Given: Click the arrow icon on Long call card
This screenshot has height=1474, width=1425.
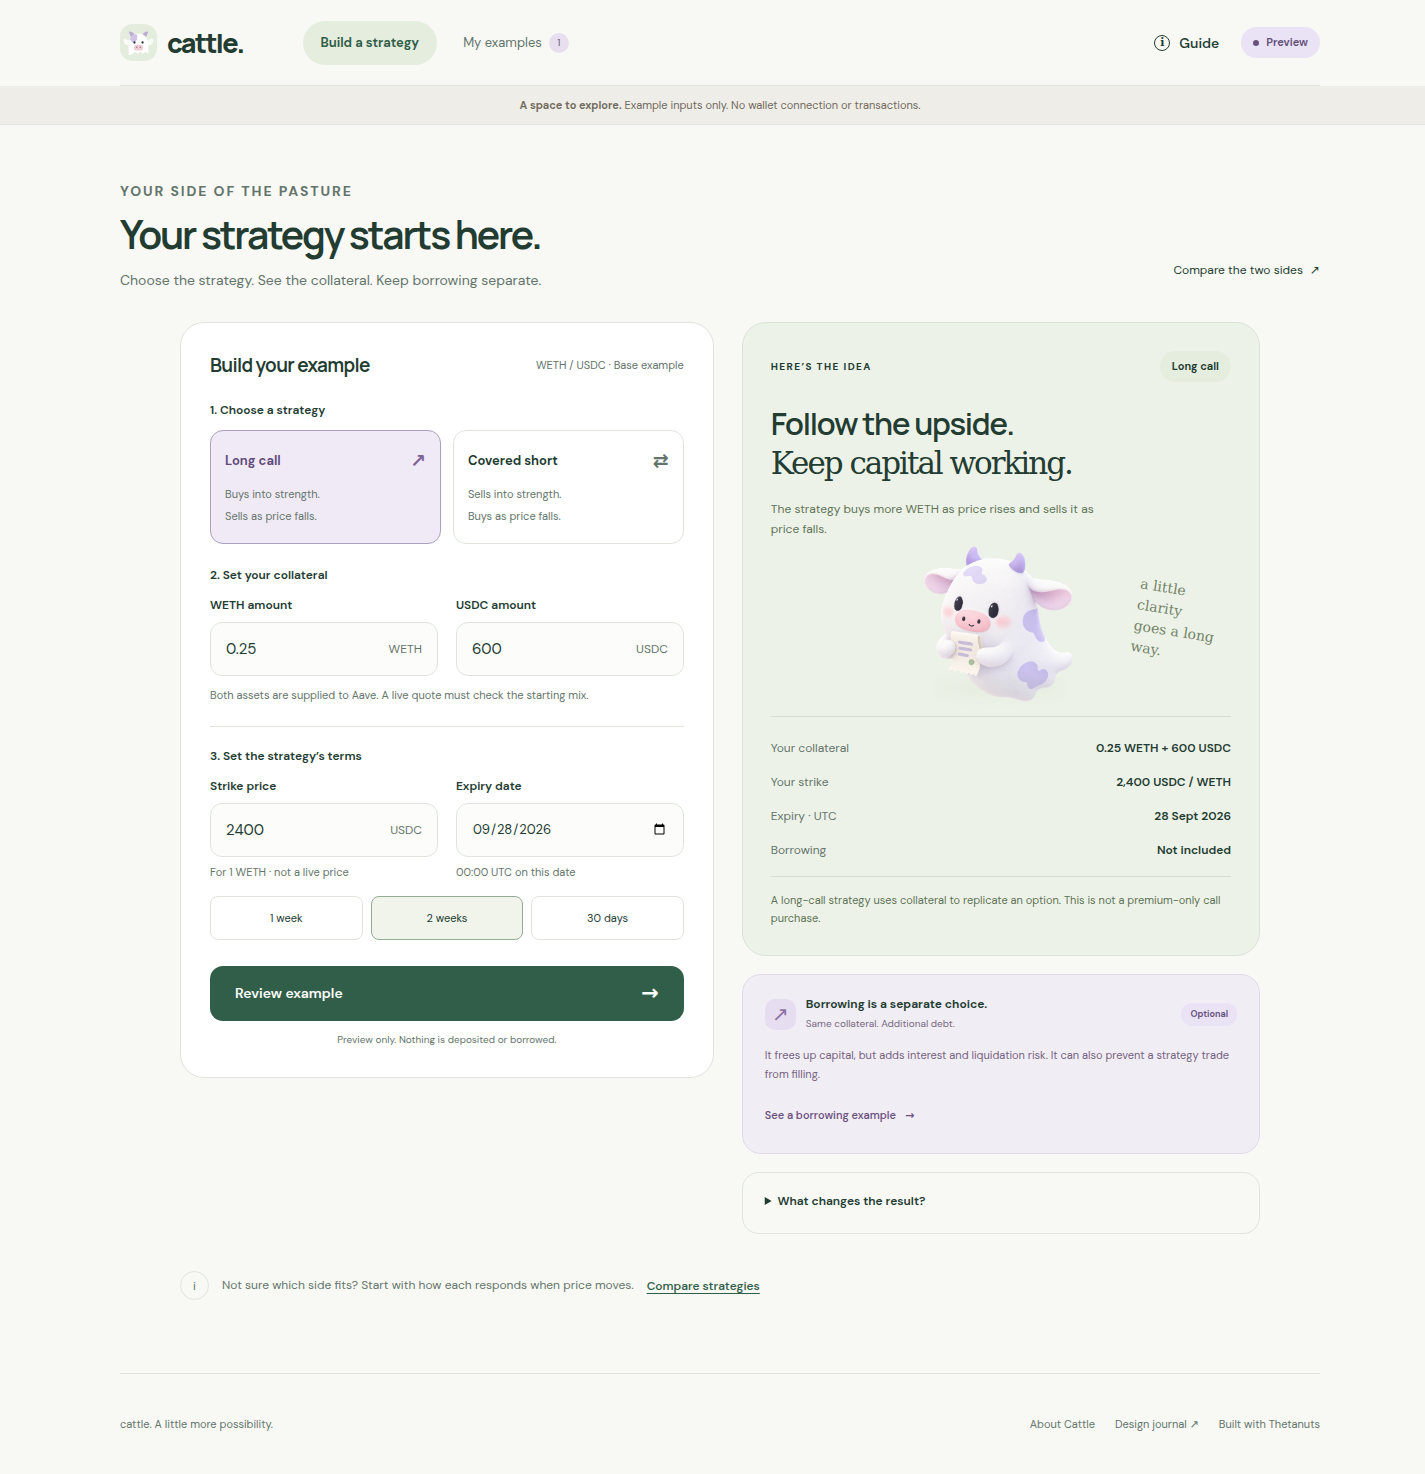Looking at the screenshot, I should [x=418, y=460].
